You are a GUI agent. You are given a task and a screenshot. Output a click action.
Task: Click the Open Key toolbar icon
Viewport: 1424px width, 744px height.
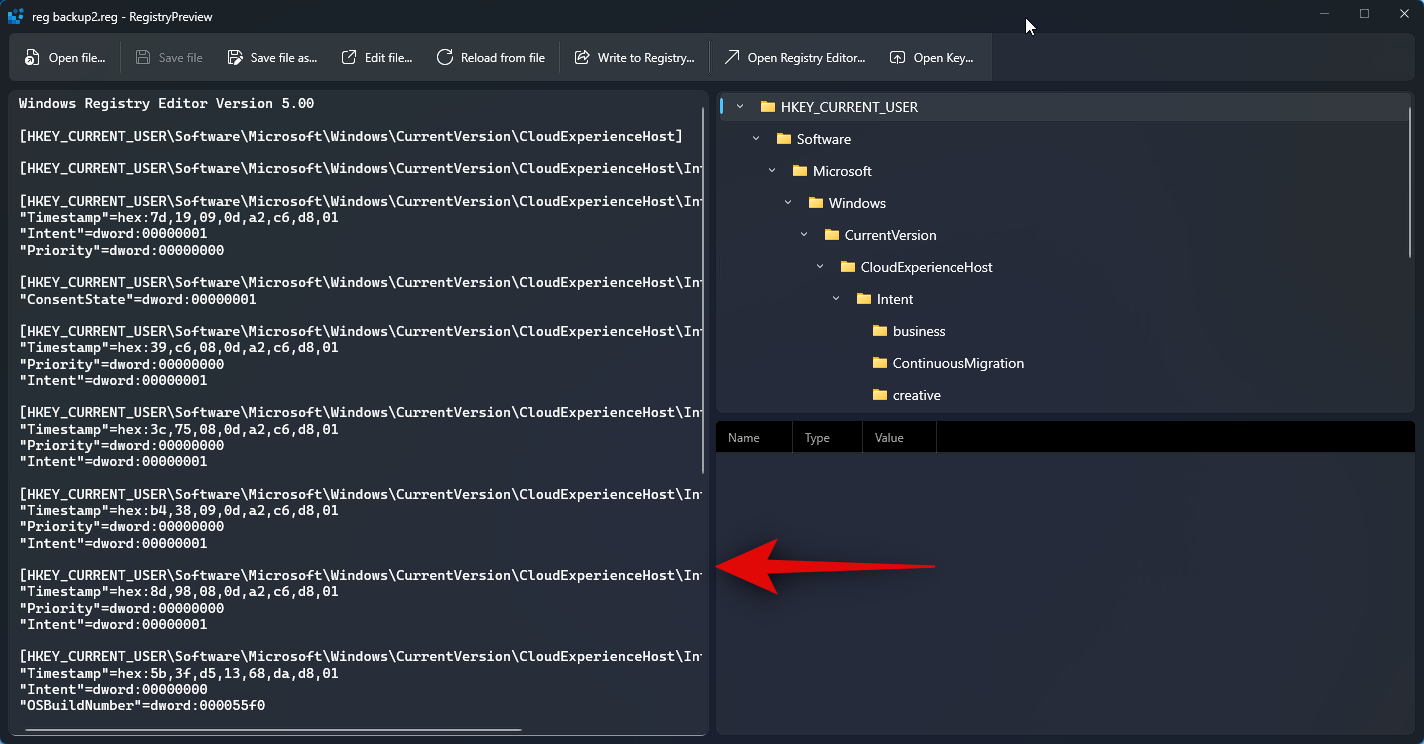click(x=898, y=58)
